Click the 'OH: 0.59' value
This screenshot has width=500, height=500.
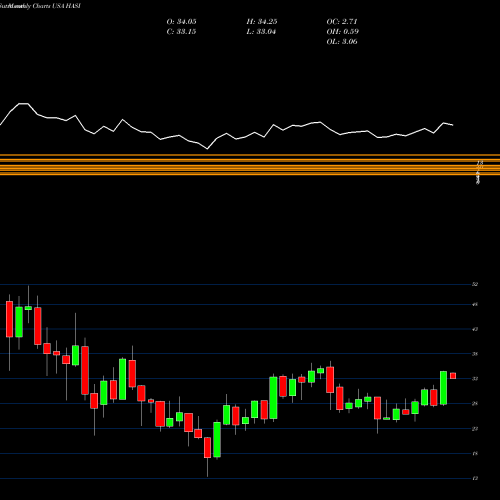point(342,32)
